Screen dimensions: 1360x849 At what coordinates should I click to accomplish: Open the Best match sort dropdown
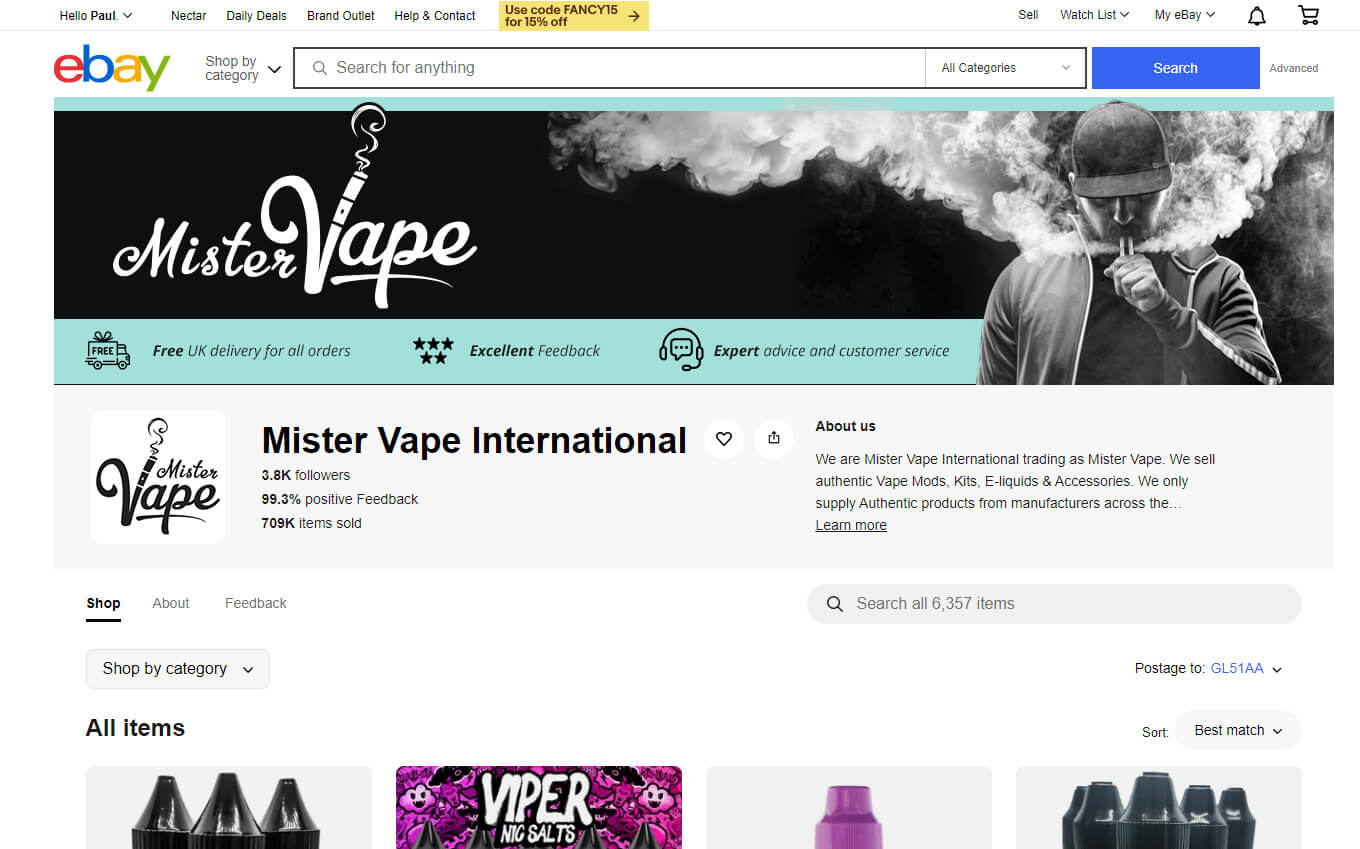coord(1238,730)
